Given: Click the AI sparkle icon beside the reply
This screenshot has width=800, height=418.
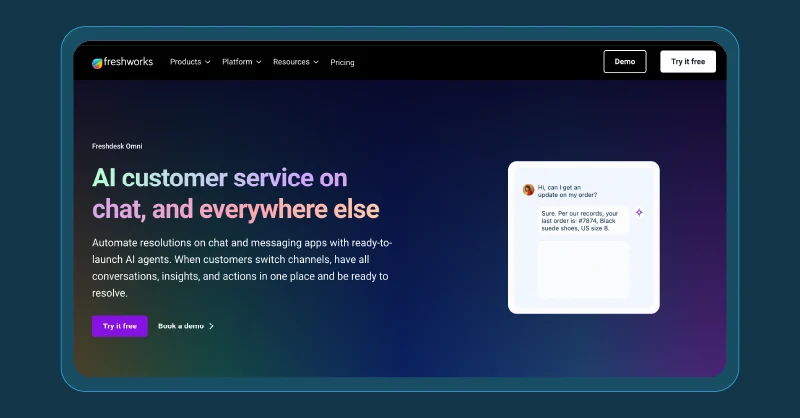Looking at the screenshot, I should pyautogui.click(x=639, y=212).
